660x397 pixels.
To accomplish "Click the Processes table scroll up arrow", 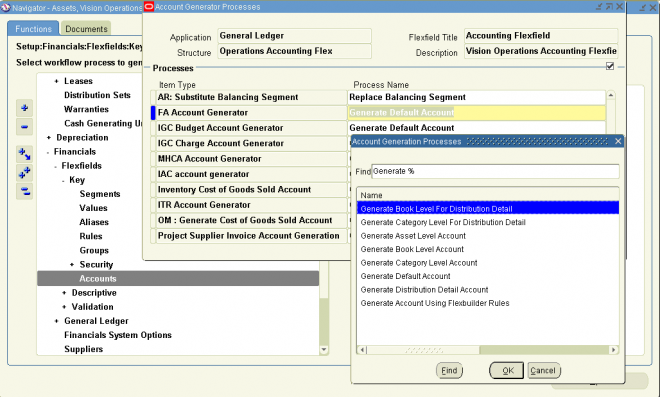I will click(x=610, y=96).
